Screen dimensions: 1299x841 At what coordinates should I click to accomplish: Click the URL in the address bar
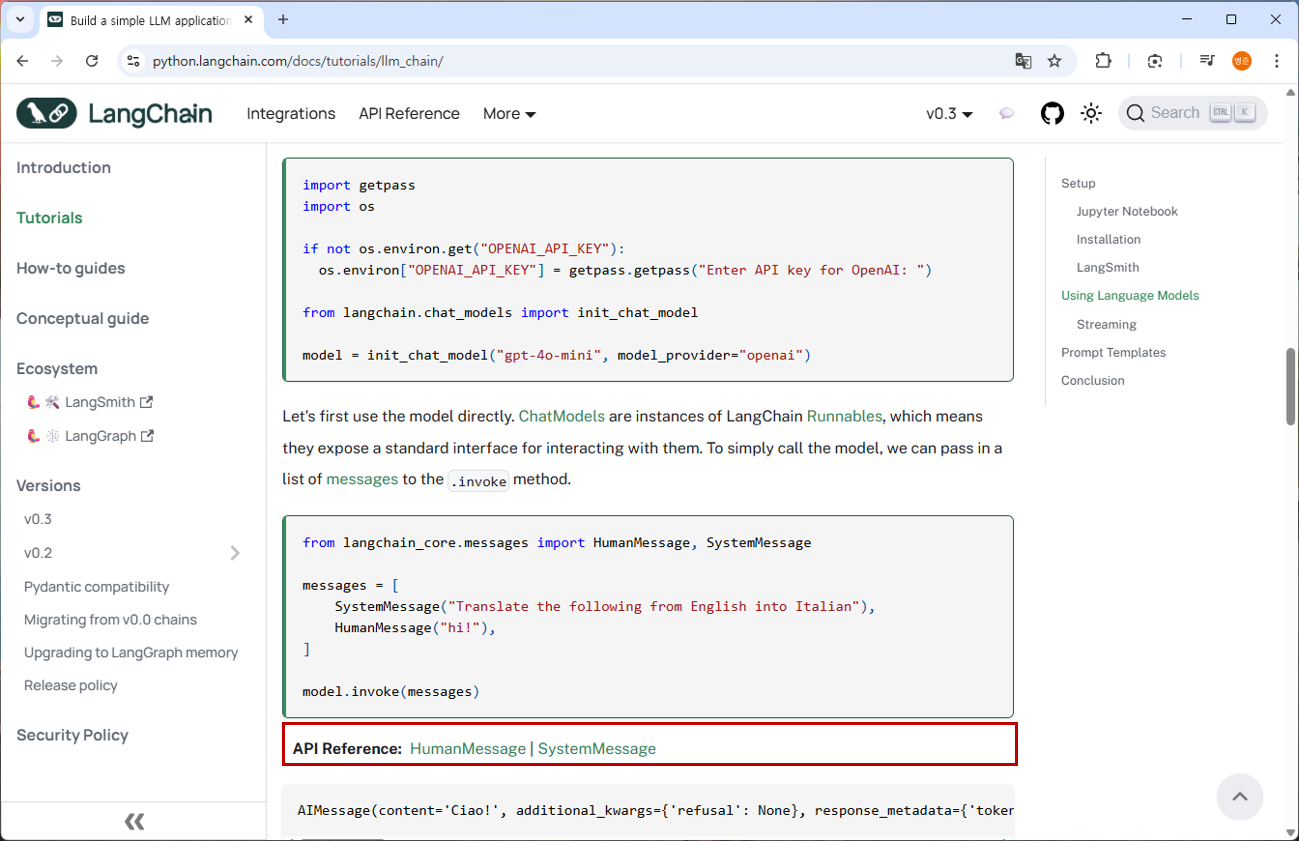pos(297,61)
